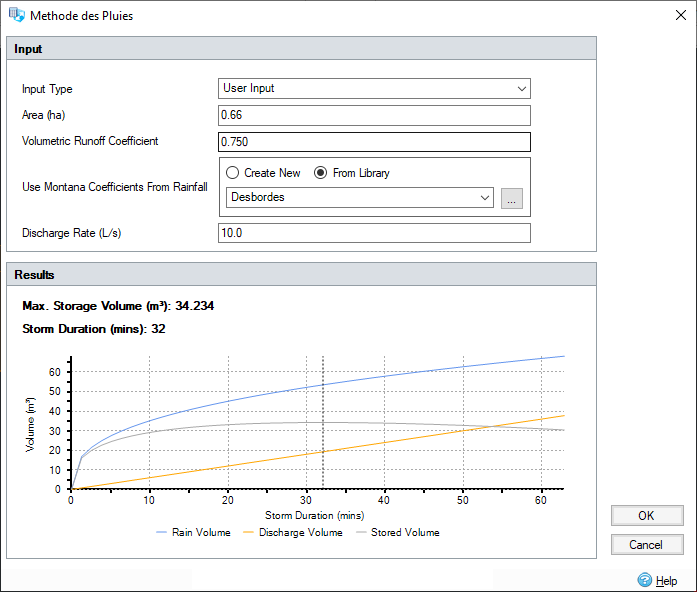
Task: Click the Volume (m³) axis title
Action: [30, 424]
